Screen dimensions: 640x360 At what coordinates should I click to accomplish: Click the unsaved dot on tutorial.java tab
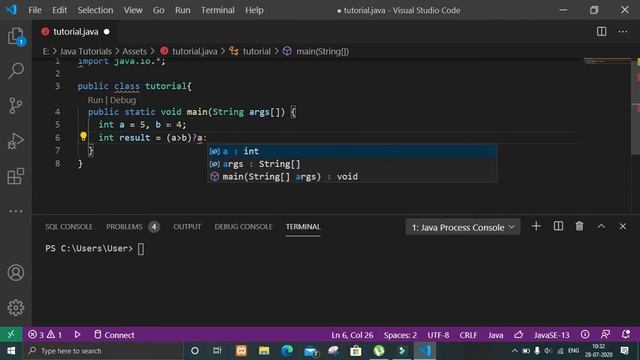coord(107,32)
